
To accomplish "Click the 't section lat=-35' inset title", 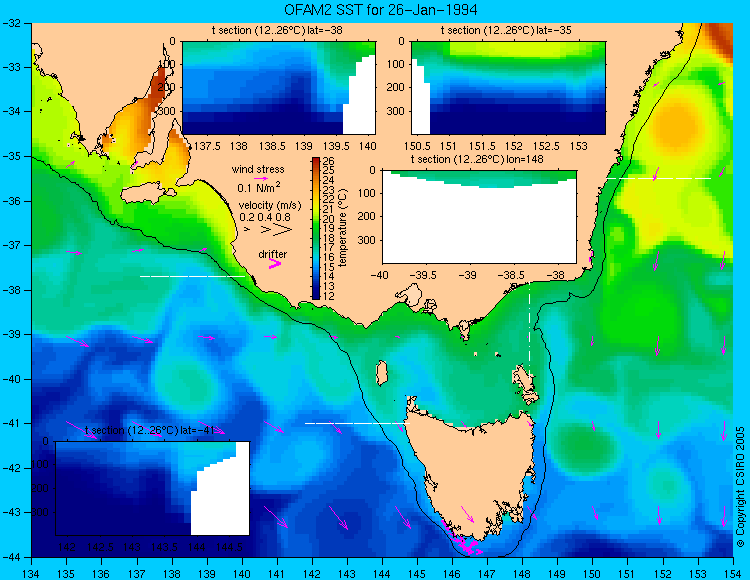I will [506, 31].
